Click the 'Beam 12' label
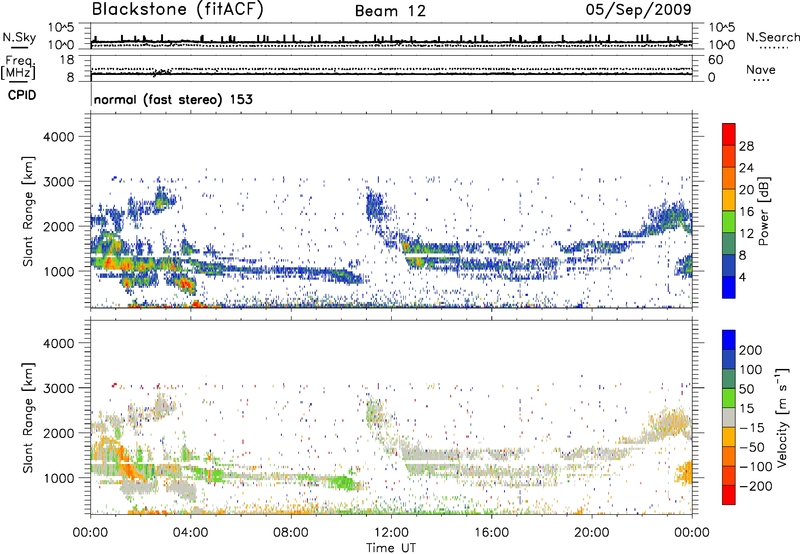800x554 pixels. (390, 11)
